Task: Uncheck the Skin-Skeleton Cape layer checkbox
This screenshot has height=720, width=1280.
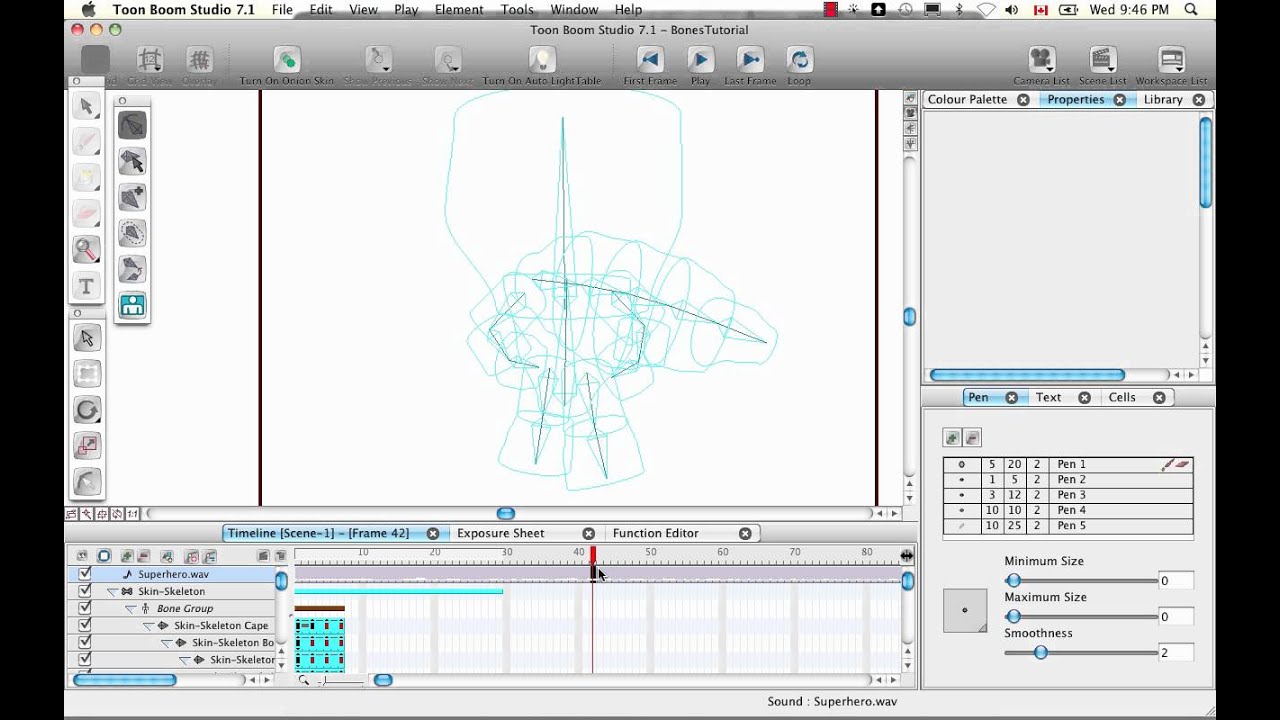Action: pyautogui.click(x=85, y=625)
